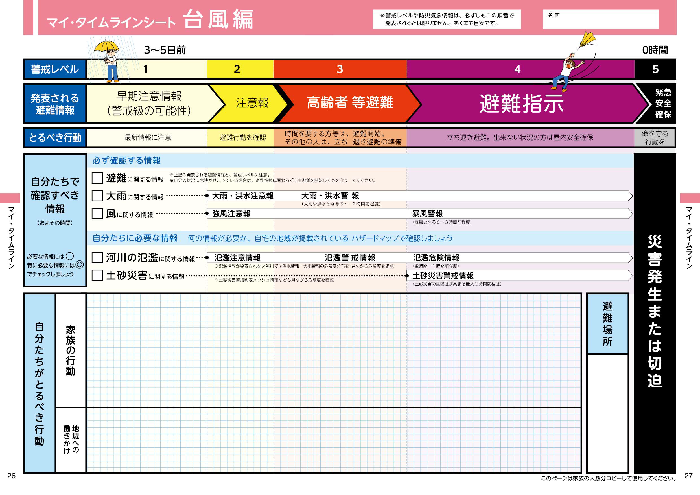Click the yellow level 2 color block
Screen dimensions: 700x495
coord(238,69)
